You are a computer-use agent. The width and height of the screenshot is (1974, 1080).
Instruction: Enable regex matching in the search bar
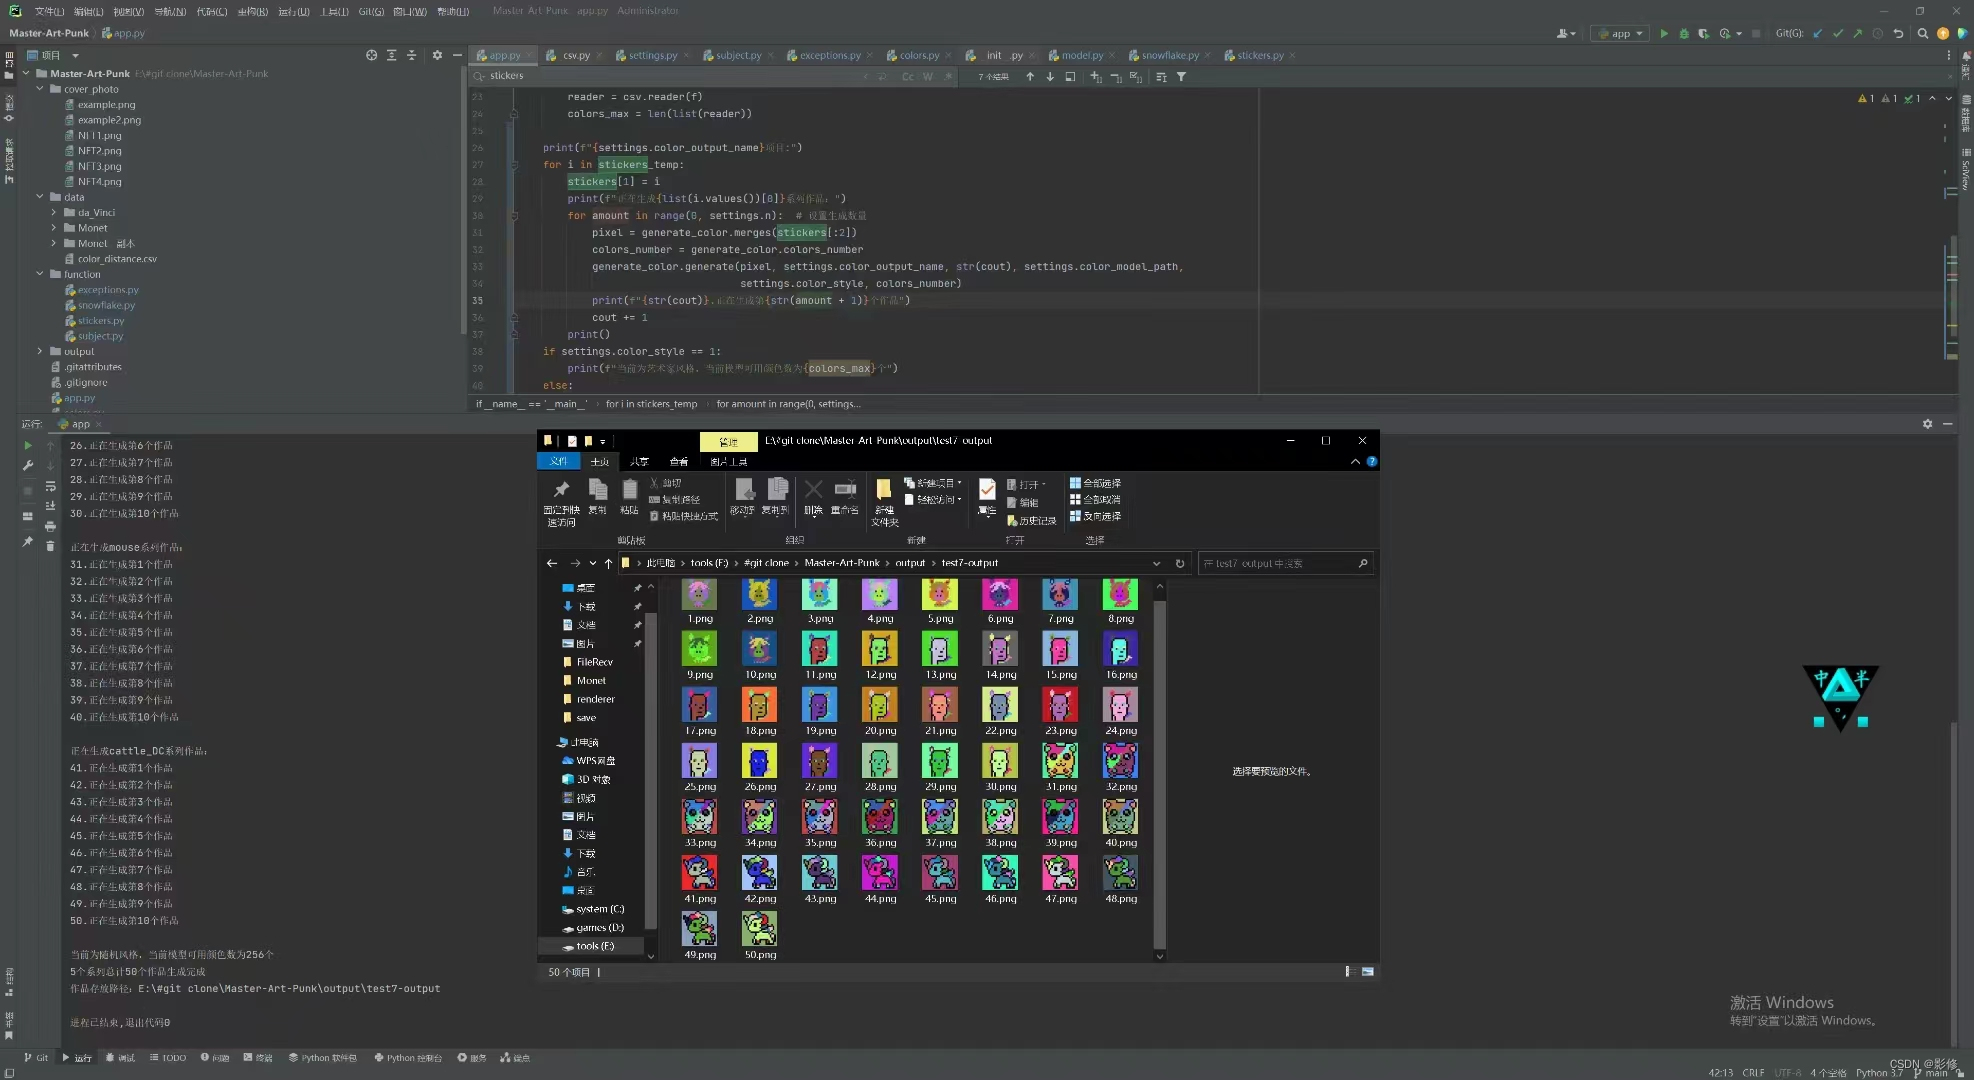(x=948, y=76)
